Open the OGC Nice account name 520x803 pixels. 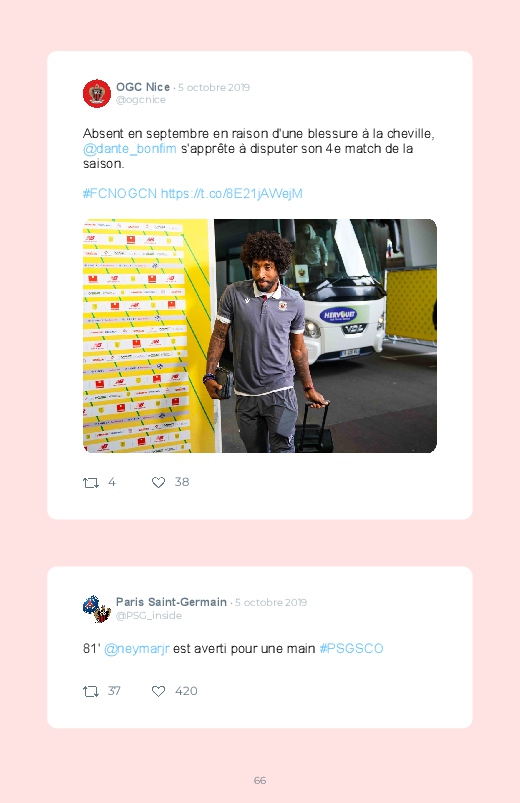pos(143,87)
